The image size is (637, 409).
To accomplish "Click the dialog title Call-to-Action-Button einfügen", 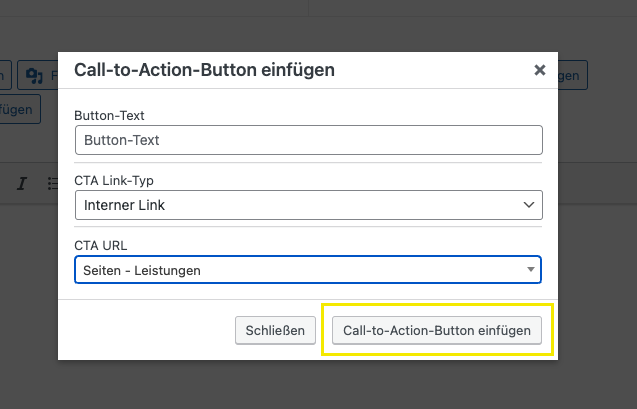I will [x=204, y=70].
